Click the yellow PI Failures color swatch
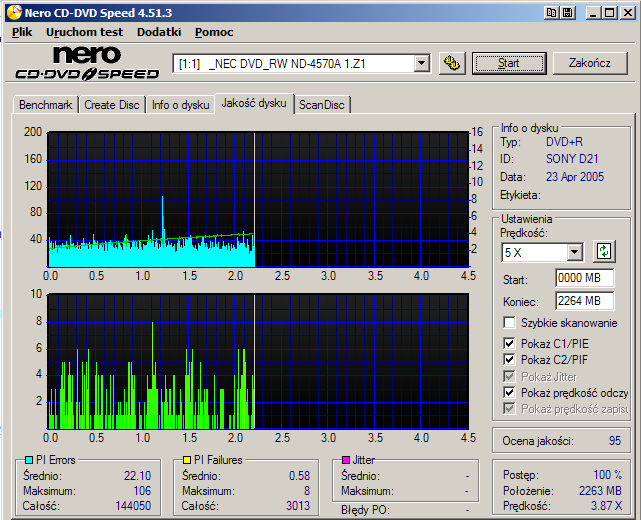Screen dimensions: 641x520 [187, 460]
